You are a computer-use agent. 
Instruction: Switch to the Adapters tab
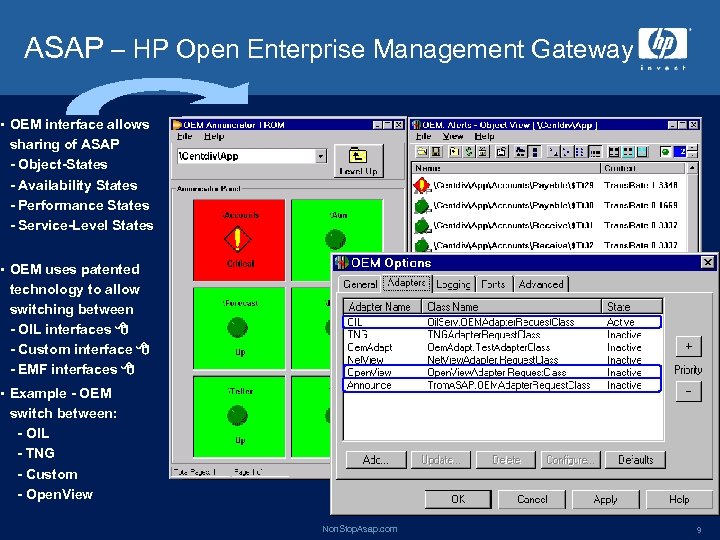tap(407, 283)
